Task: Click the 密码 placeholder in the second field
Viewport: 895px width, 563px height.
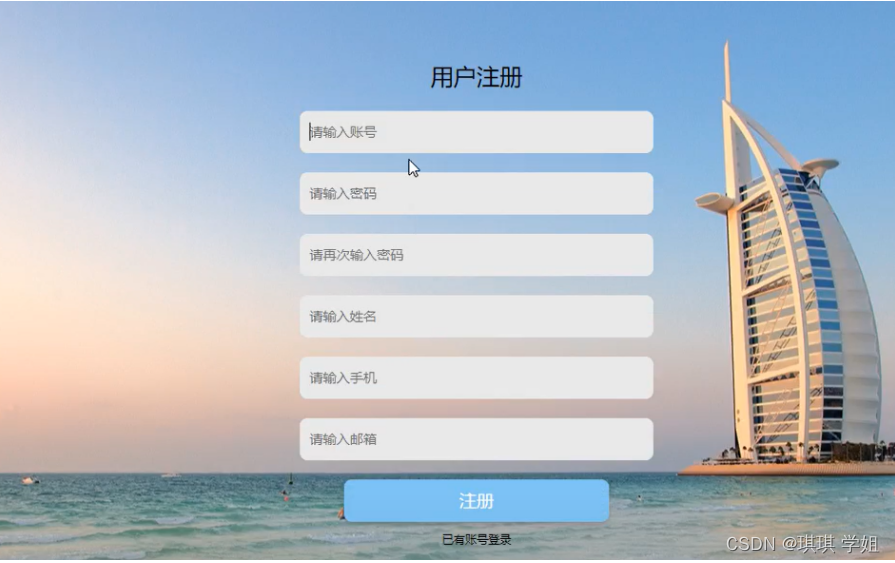Action: pyautogui.click(x=363, y=194)
